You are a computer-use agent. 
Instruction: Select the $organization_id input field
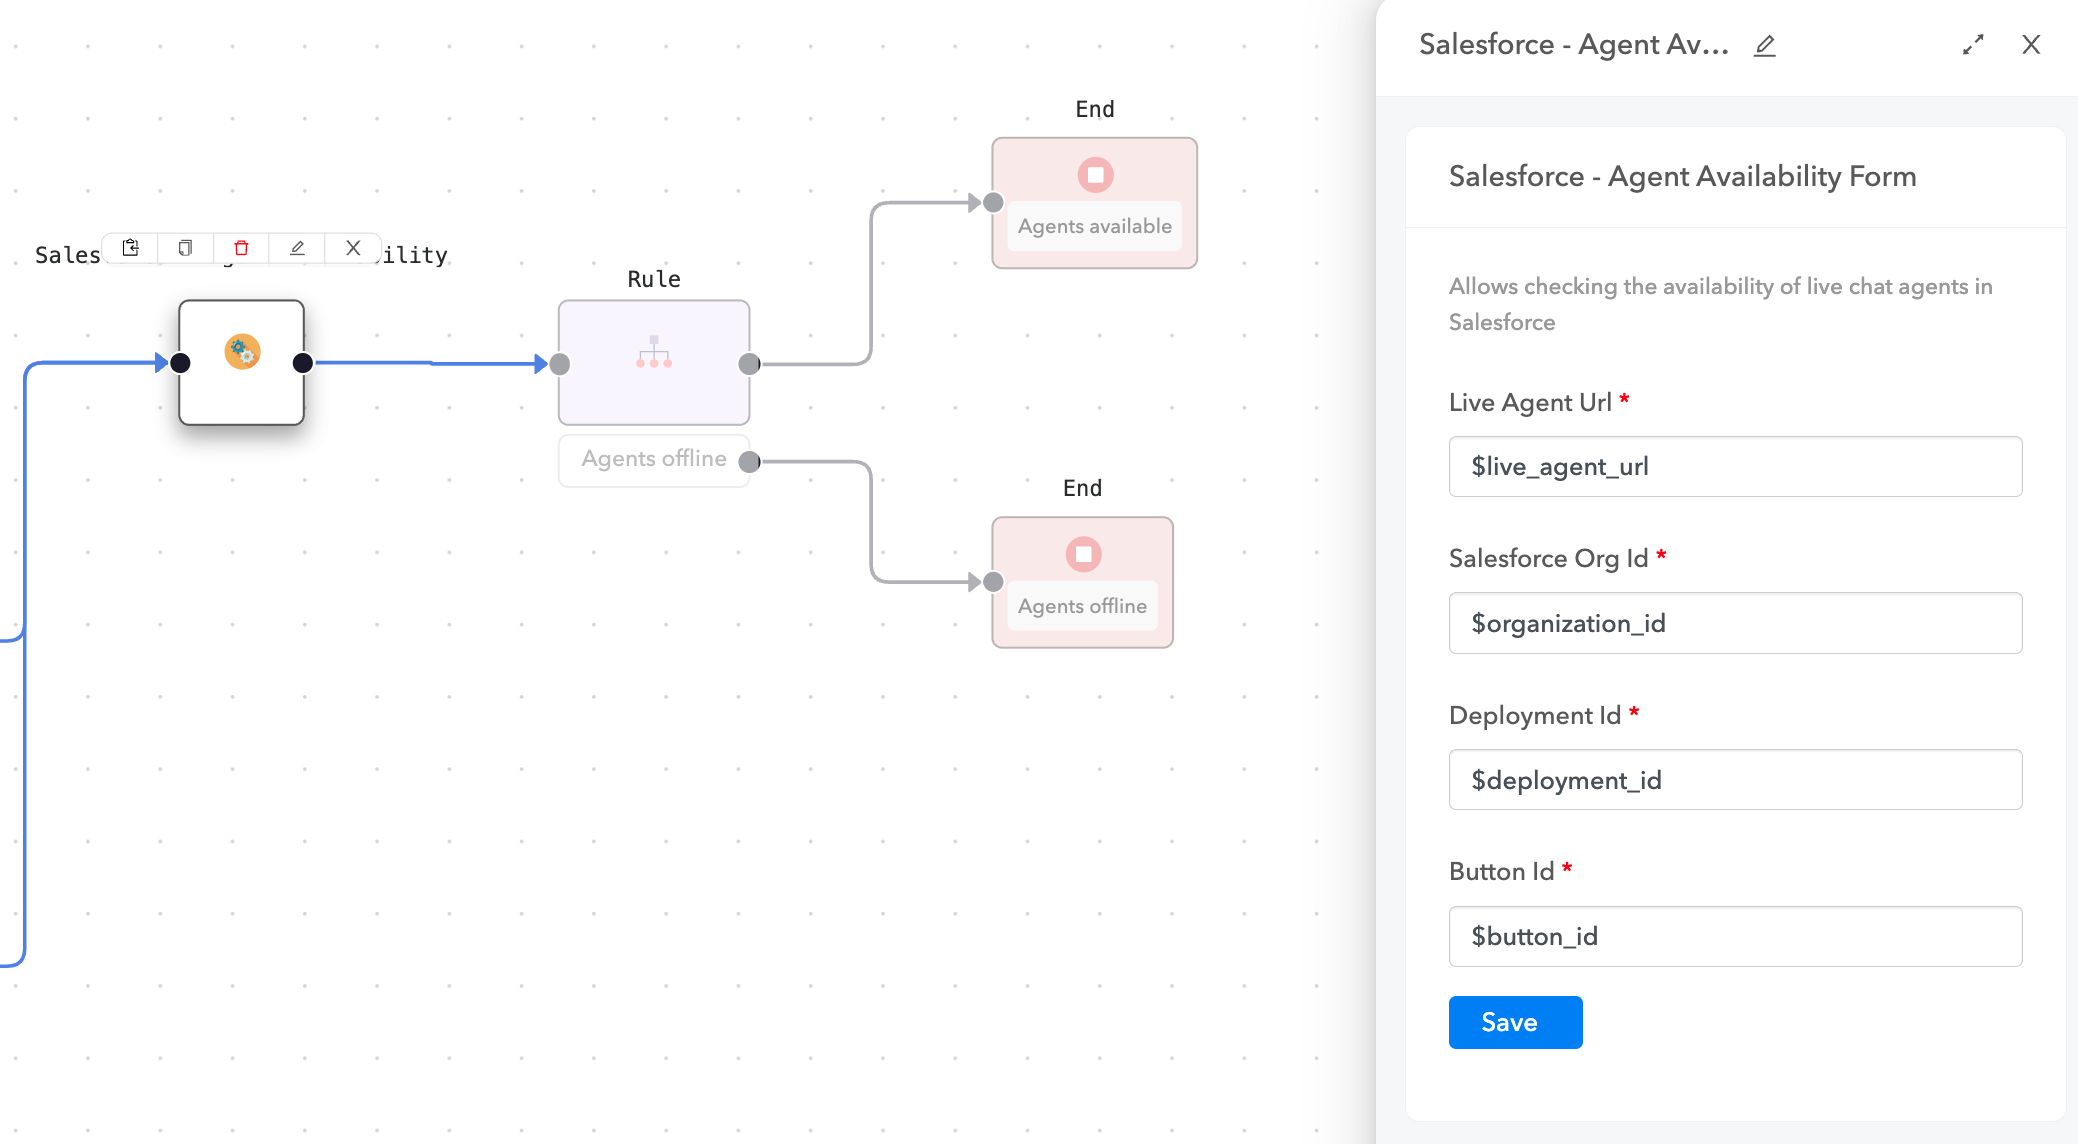pos(1735,623)
